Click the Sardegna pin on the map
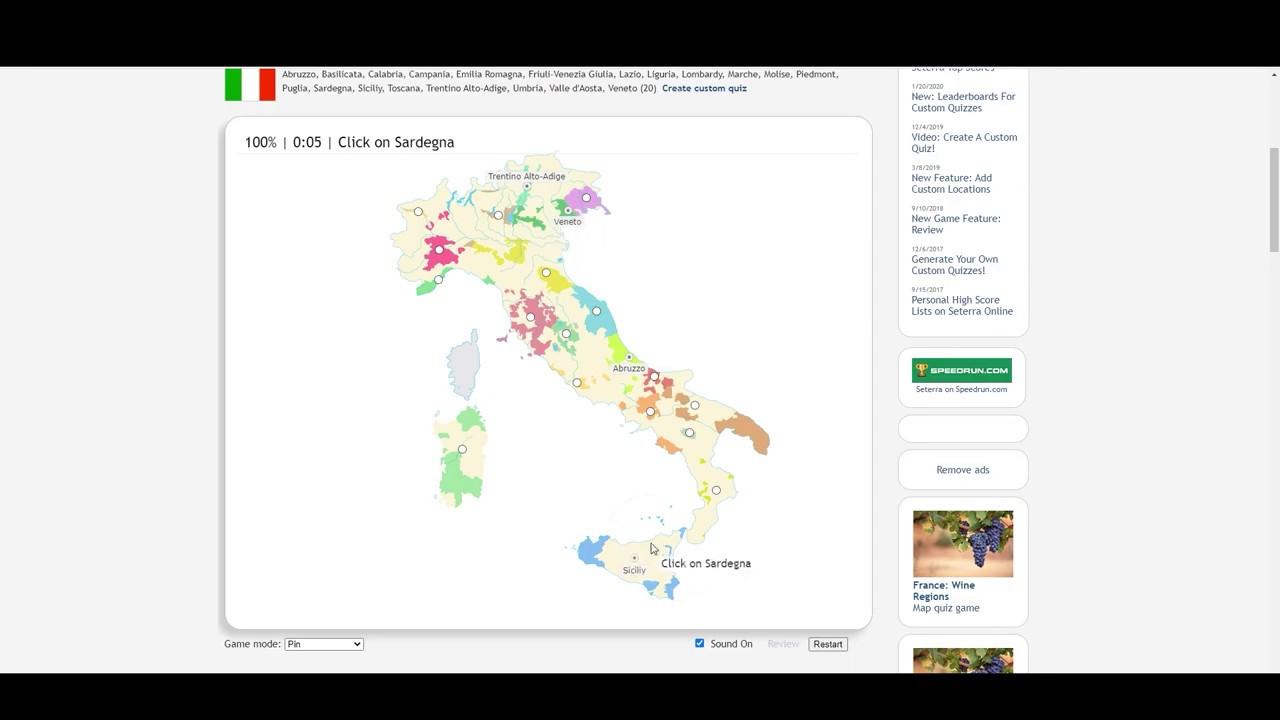Image resolution: width=1280 pixels, height=720 pixels. [x=462, y=450]
